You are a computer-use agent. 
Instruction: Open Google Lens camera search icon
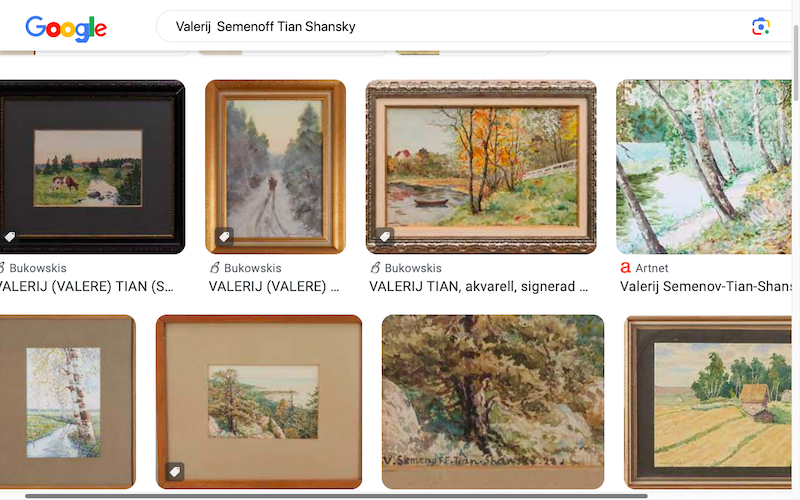tap(761, 27)
